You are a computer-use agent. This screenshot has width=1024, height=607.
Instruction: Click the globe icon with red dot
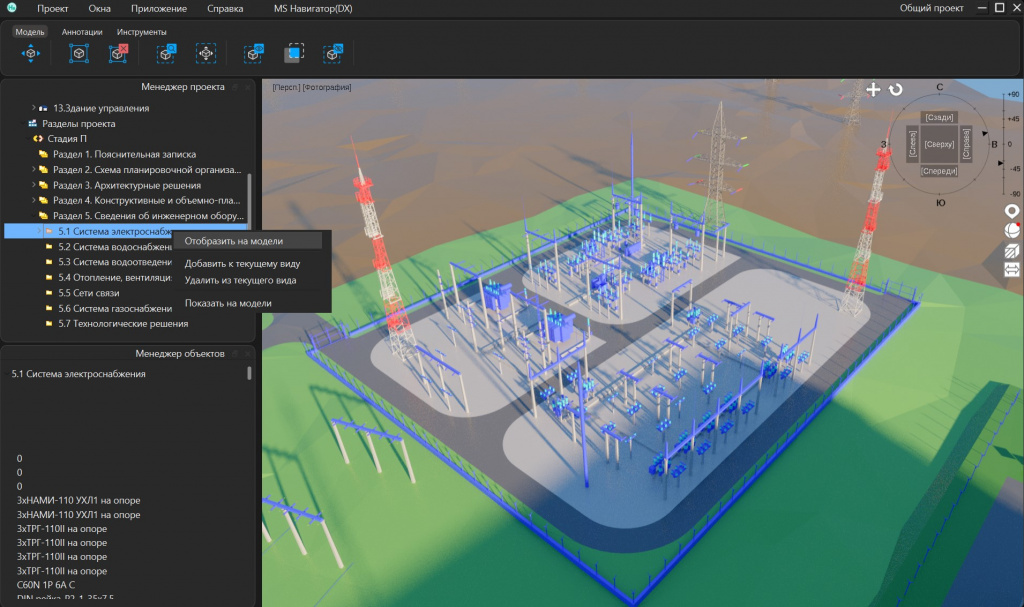pyautogui.click(x=1012, y=231)
